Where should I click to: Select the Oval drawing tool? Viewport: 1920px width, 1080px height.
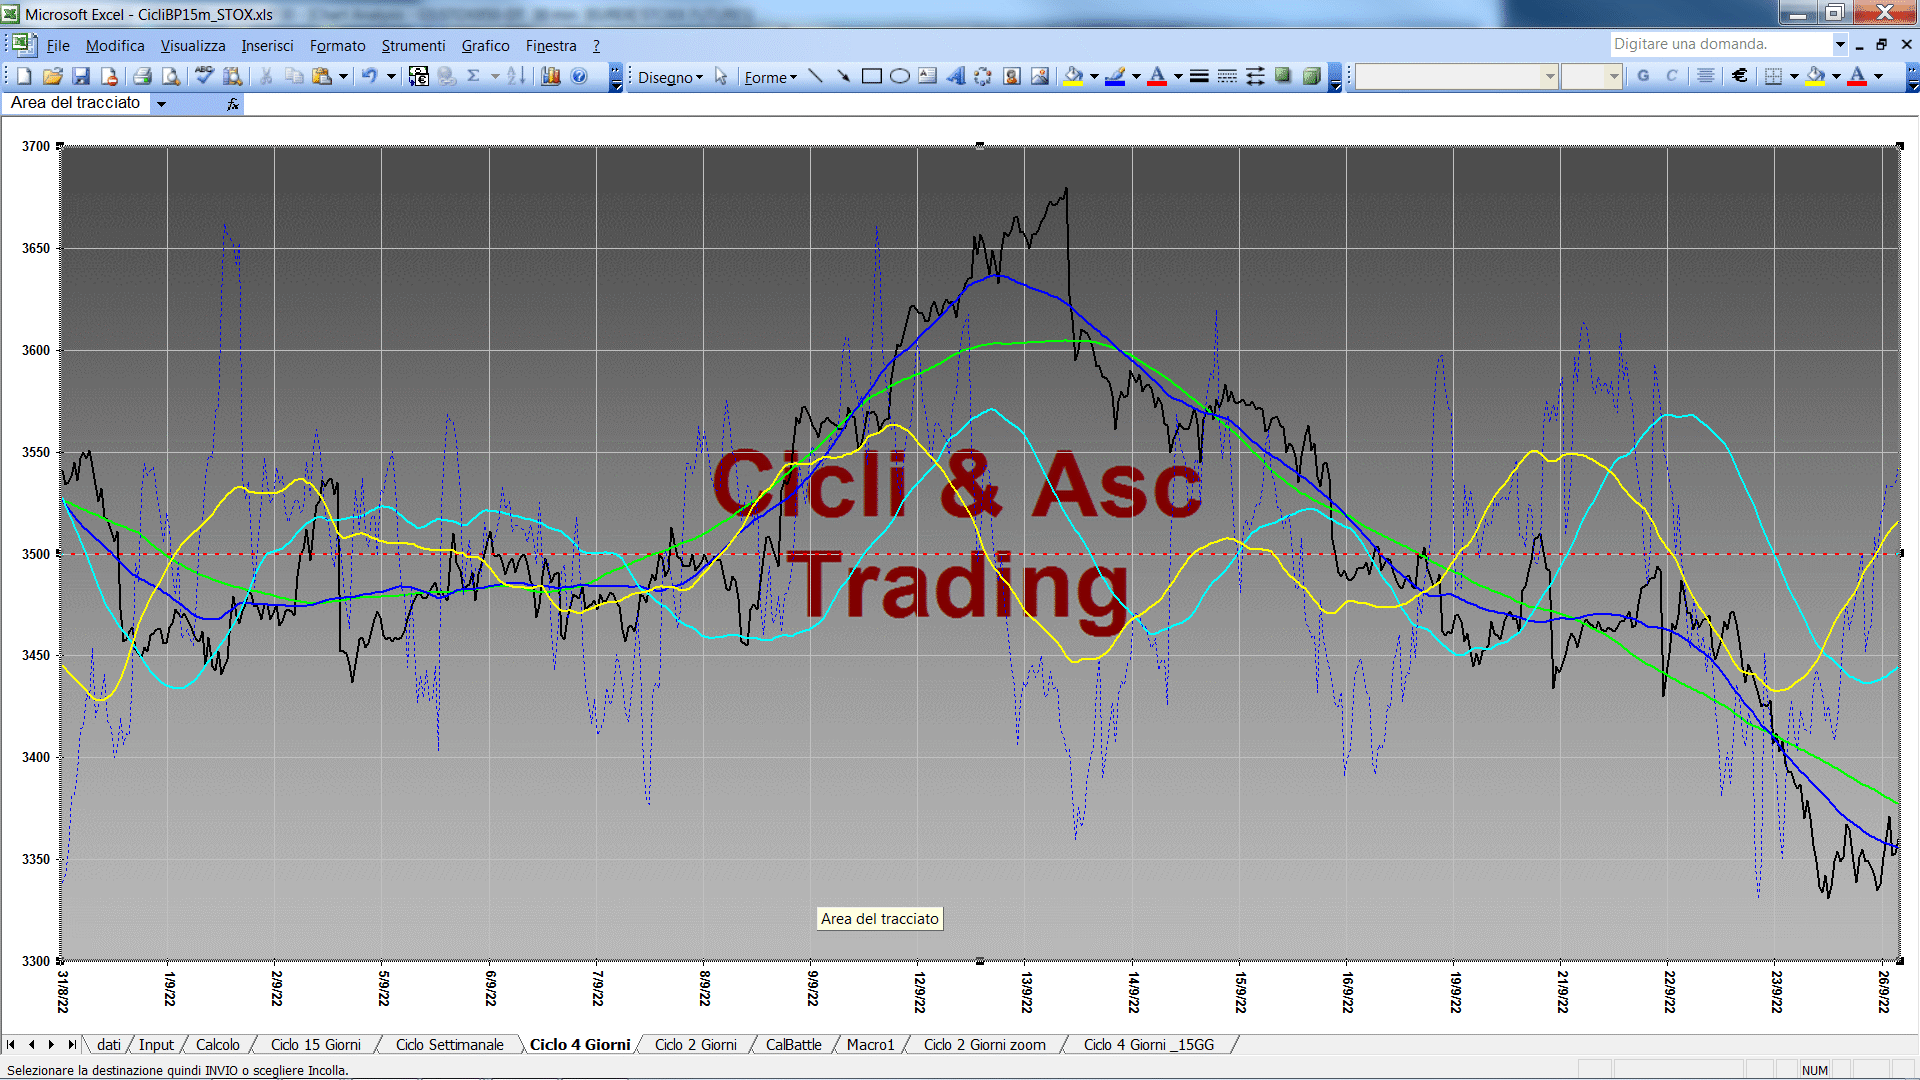[900, 77]
